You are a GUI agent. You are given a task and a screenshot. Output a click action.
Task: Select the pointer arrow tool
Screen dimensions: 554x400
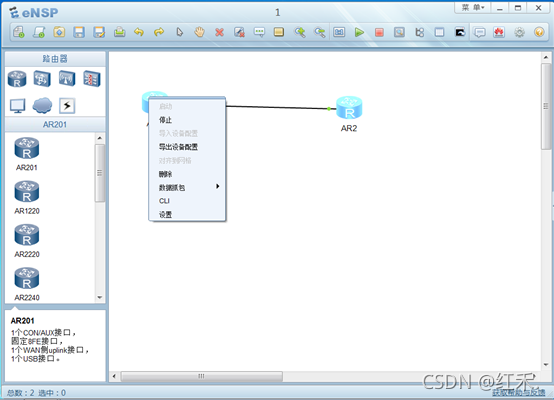[179, 33]
